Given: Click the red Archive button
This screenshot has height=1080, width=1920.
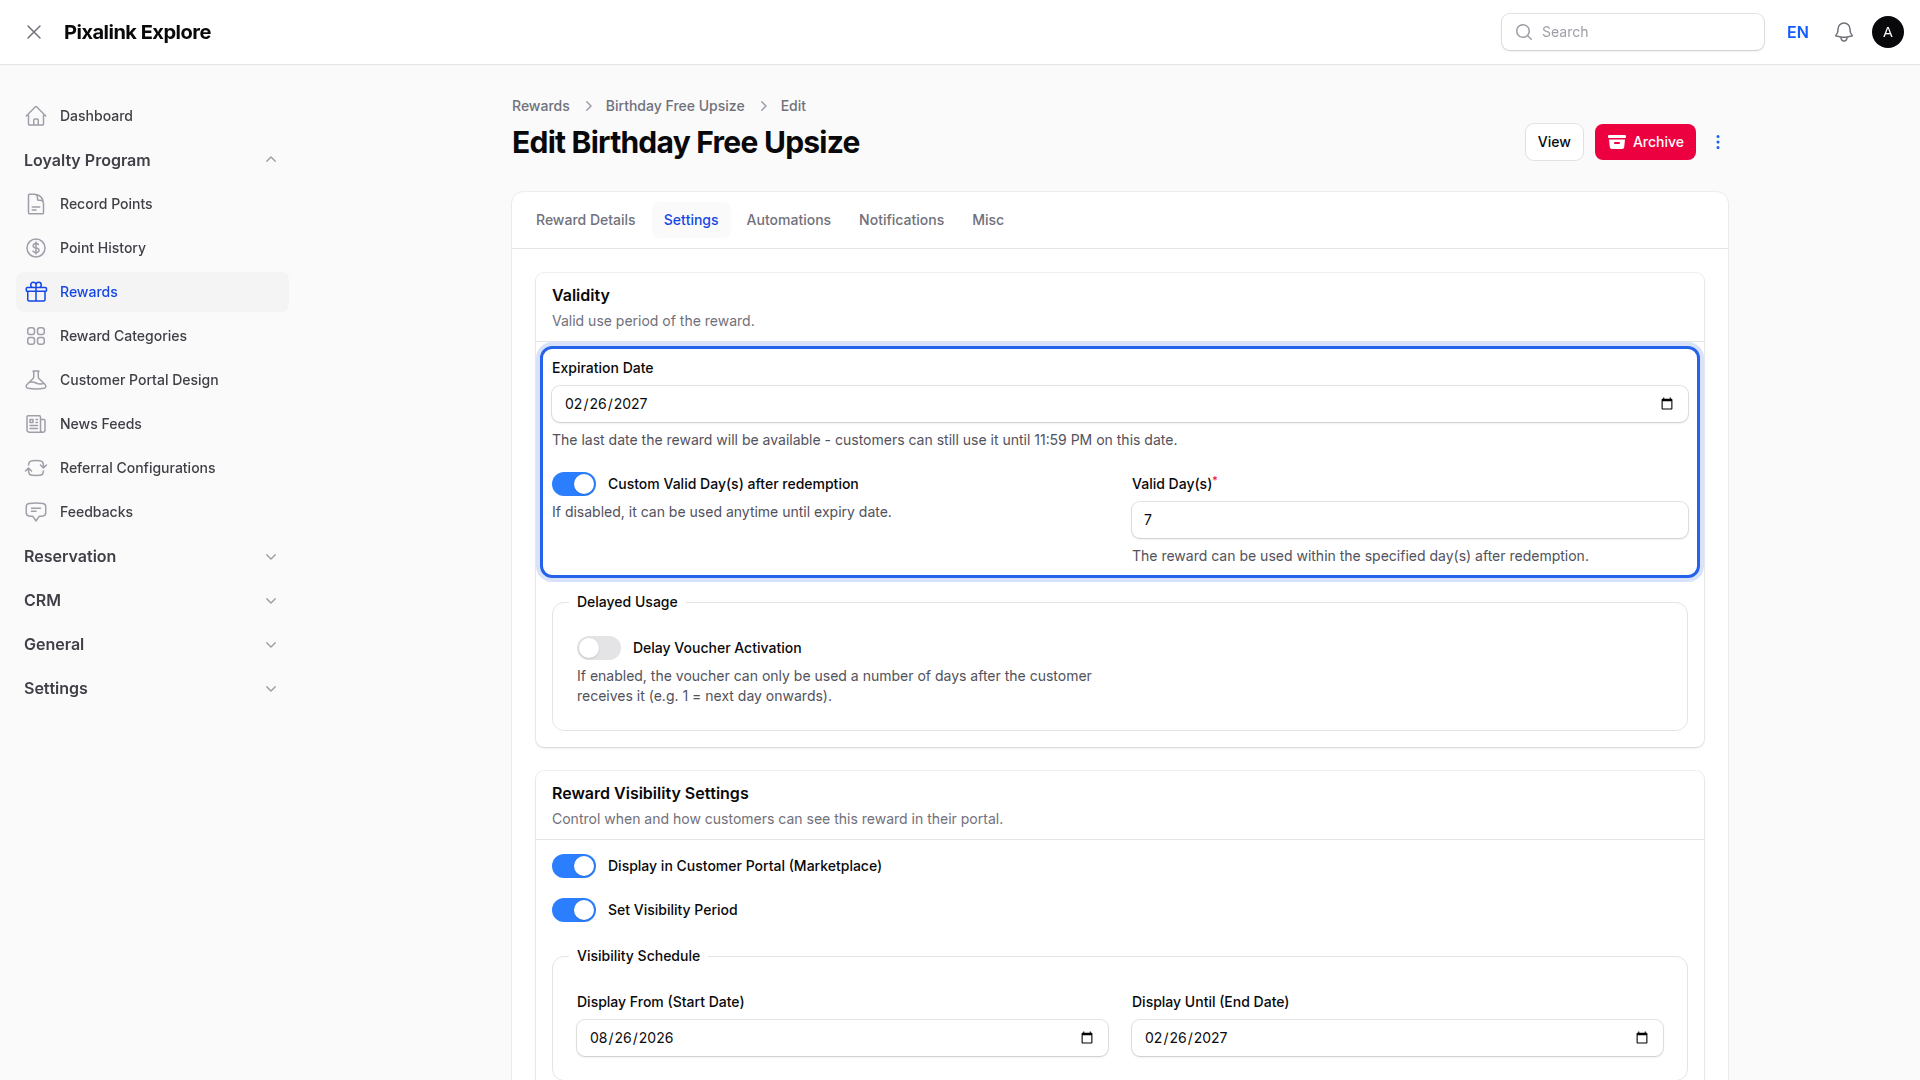Looking at the screenshot, I should point(1645,142).
